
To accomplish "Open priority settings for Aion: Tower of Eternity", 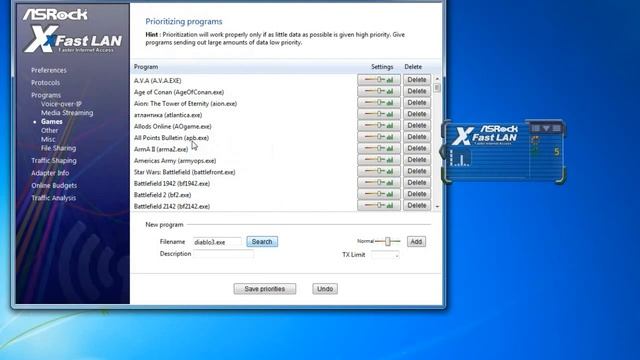I will point(379,102).
